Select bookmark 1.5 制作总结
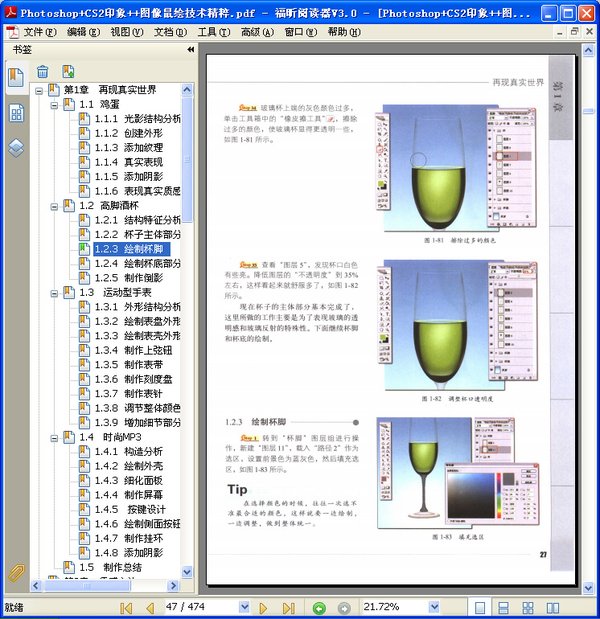This screenshot has height=619, width=600. point(111,567)
